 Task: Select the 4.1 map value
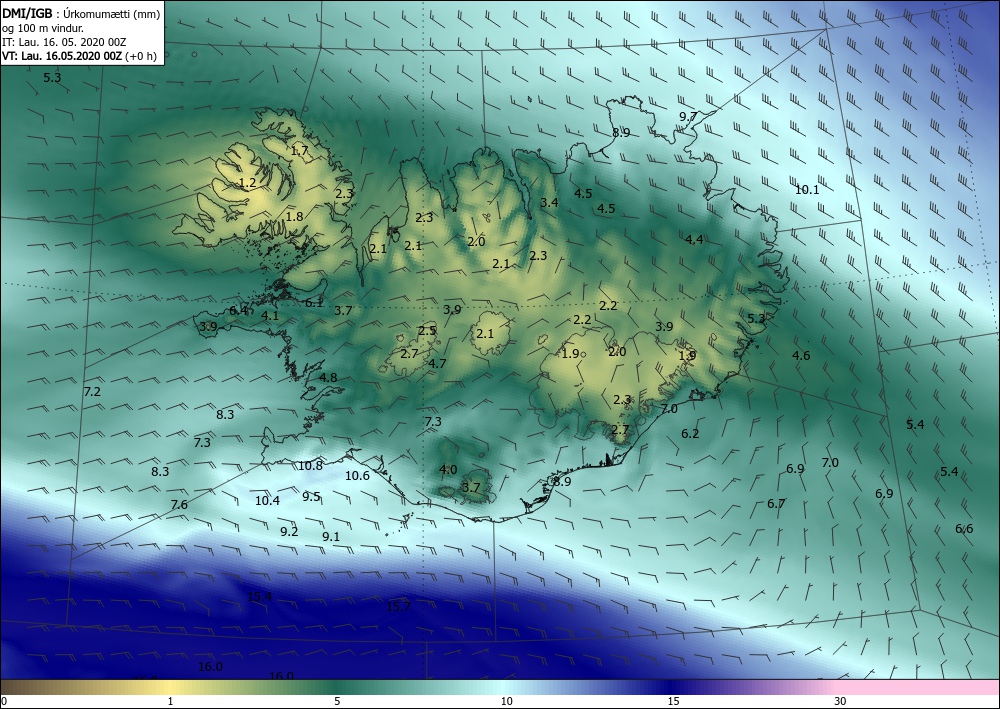[270, 315]
